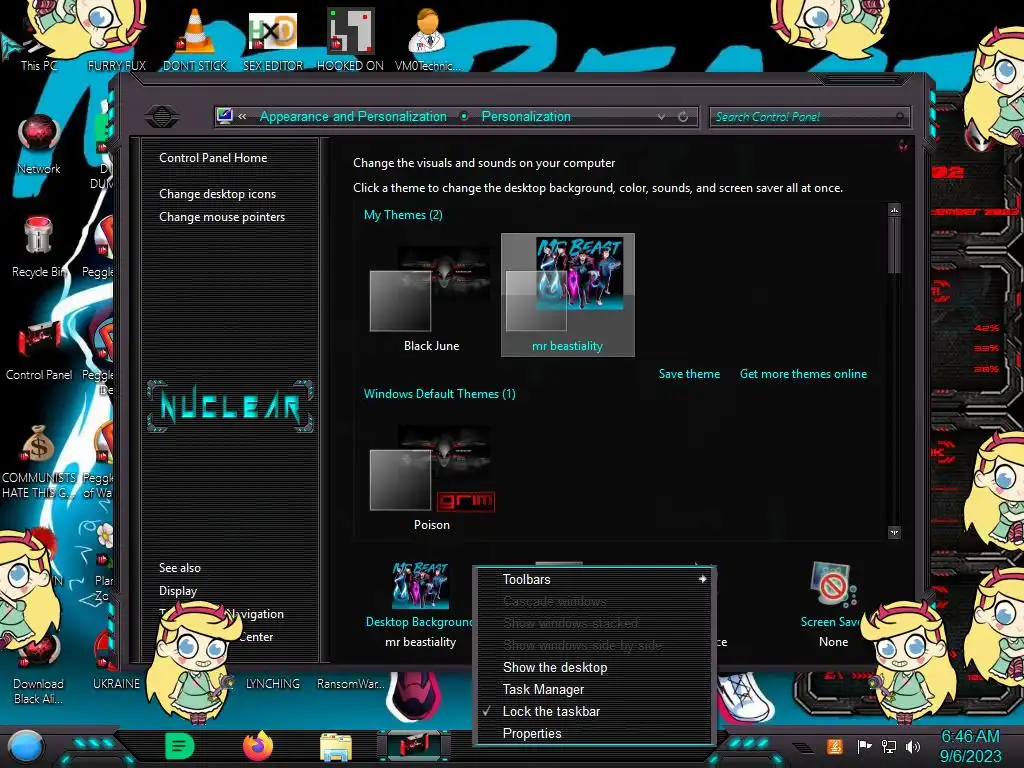Viewport: 1024px width, 768px height.
Task: Open the money bag COMMUNISTS HATE THIS icon
Action: pos(39,461)
